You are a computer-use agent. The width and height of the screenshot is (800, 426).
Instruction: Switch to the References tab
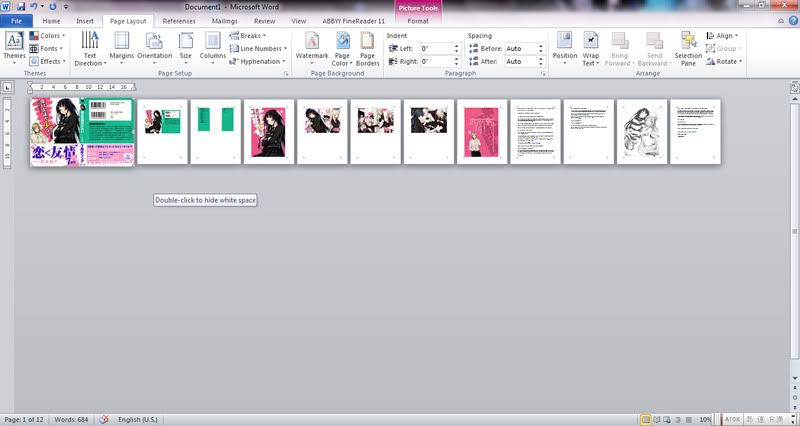point(179,21)
